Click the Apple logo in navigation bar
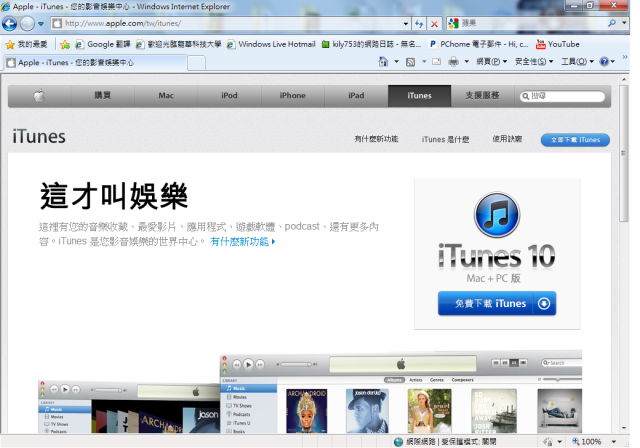640x448 pixels. pos(39,96)
